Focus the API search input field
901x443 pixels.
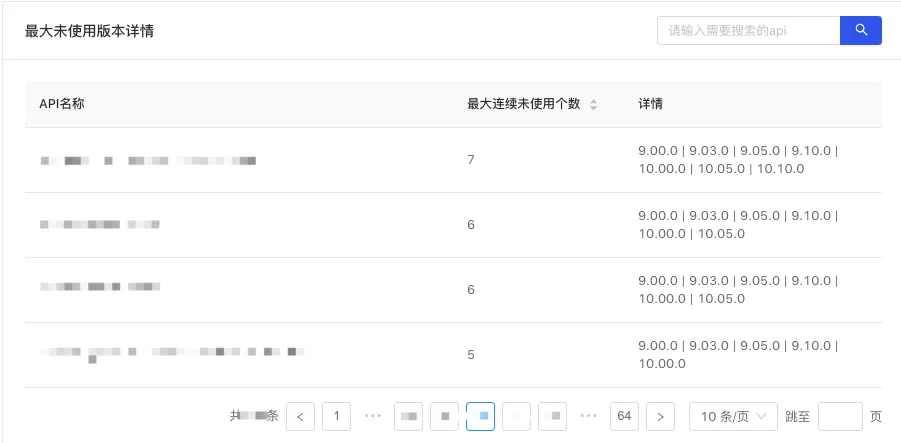[x=747, y=30]
